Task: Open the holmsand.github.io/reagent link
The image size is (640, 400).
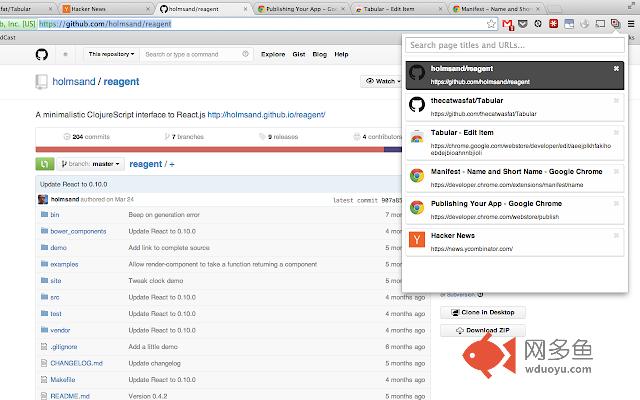Action: pos(266,115)
